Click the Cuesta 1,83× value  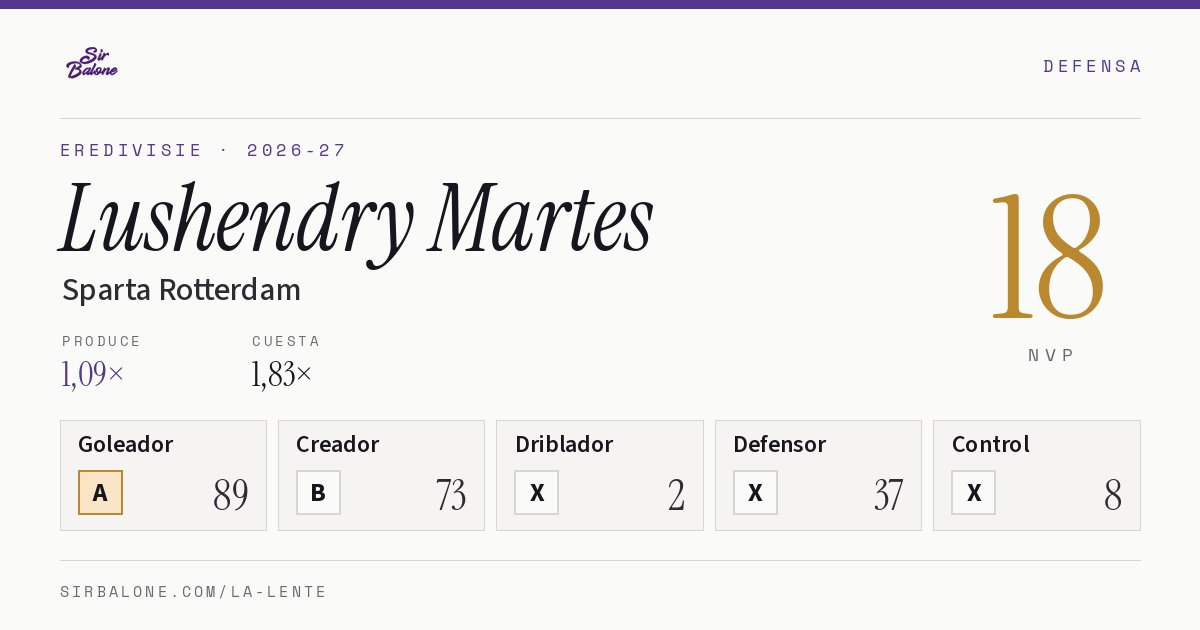tap(282, 374)
